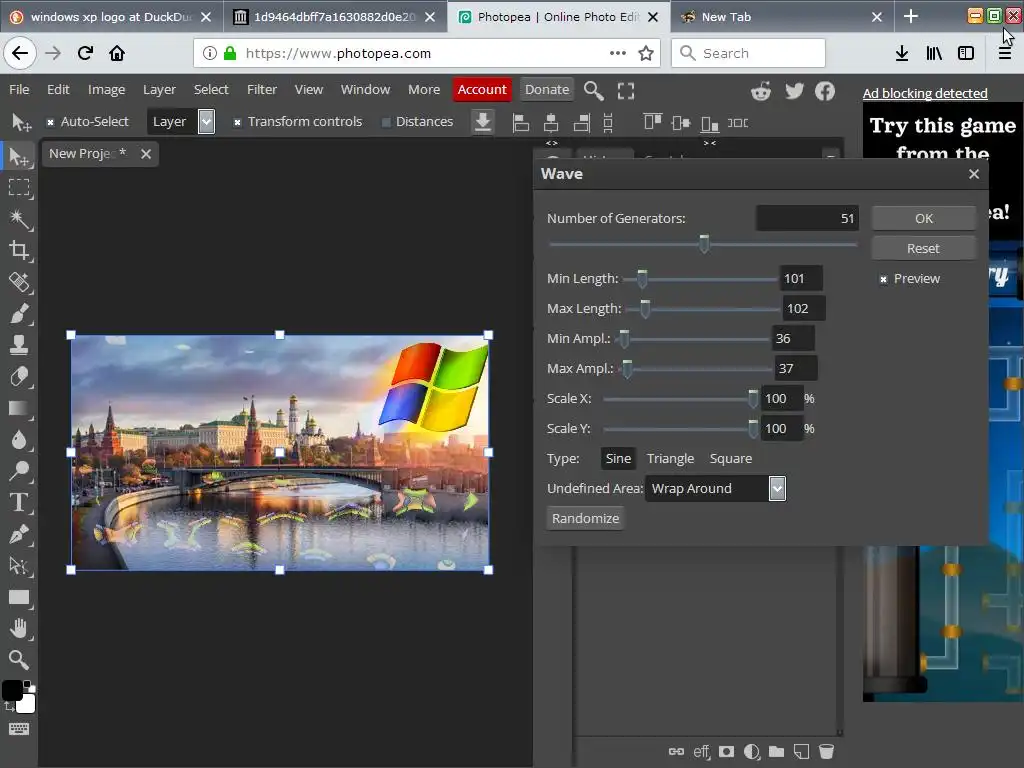Click the download layer icon in options bar
1024x768 pixels.
483,122
